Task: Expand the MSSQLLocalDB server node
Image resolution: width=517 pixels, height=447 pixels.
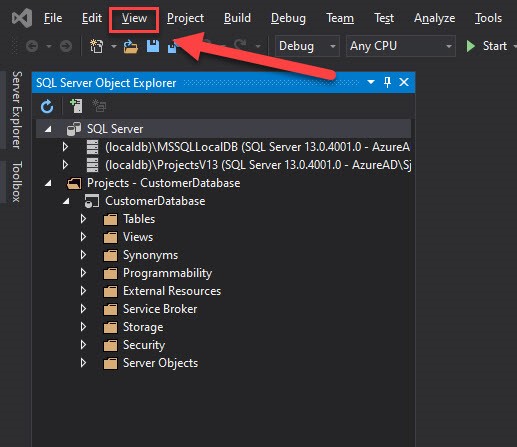Action: coord(65,147)
